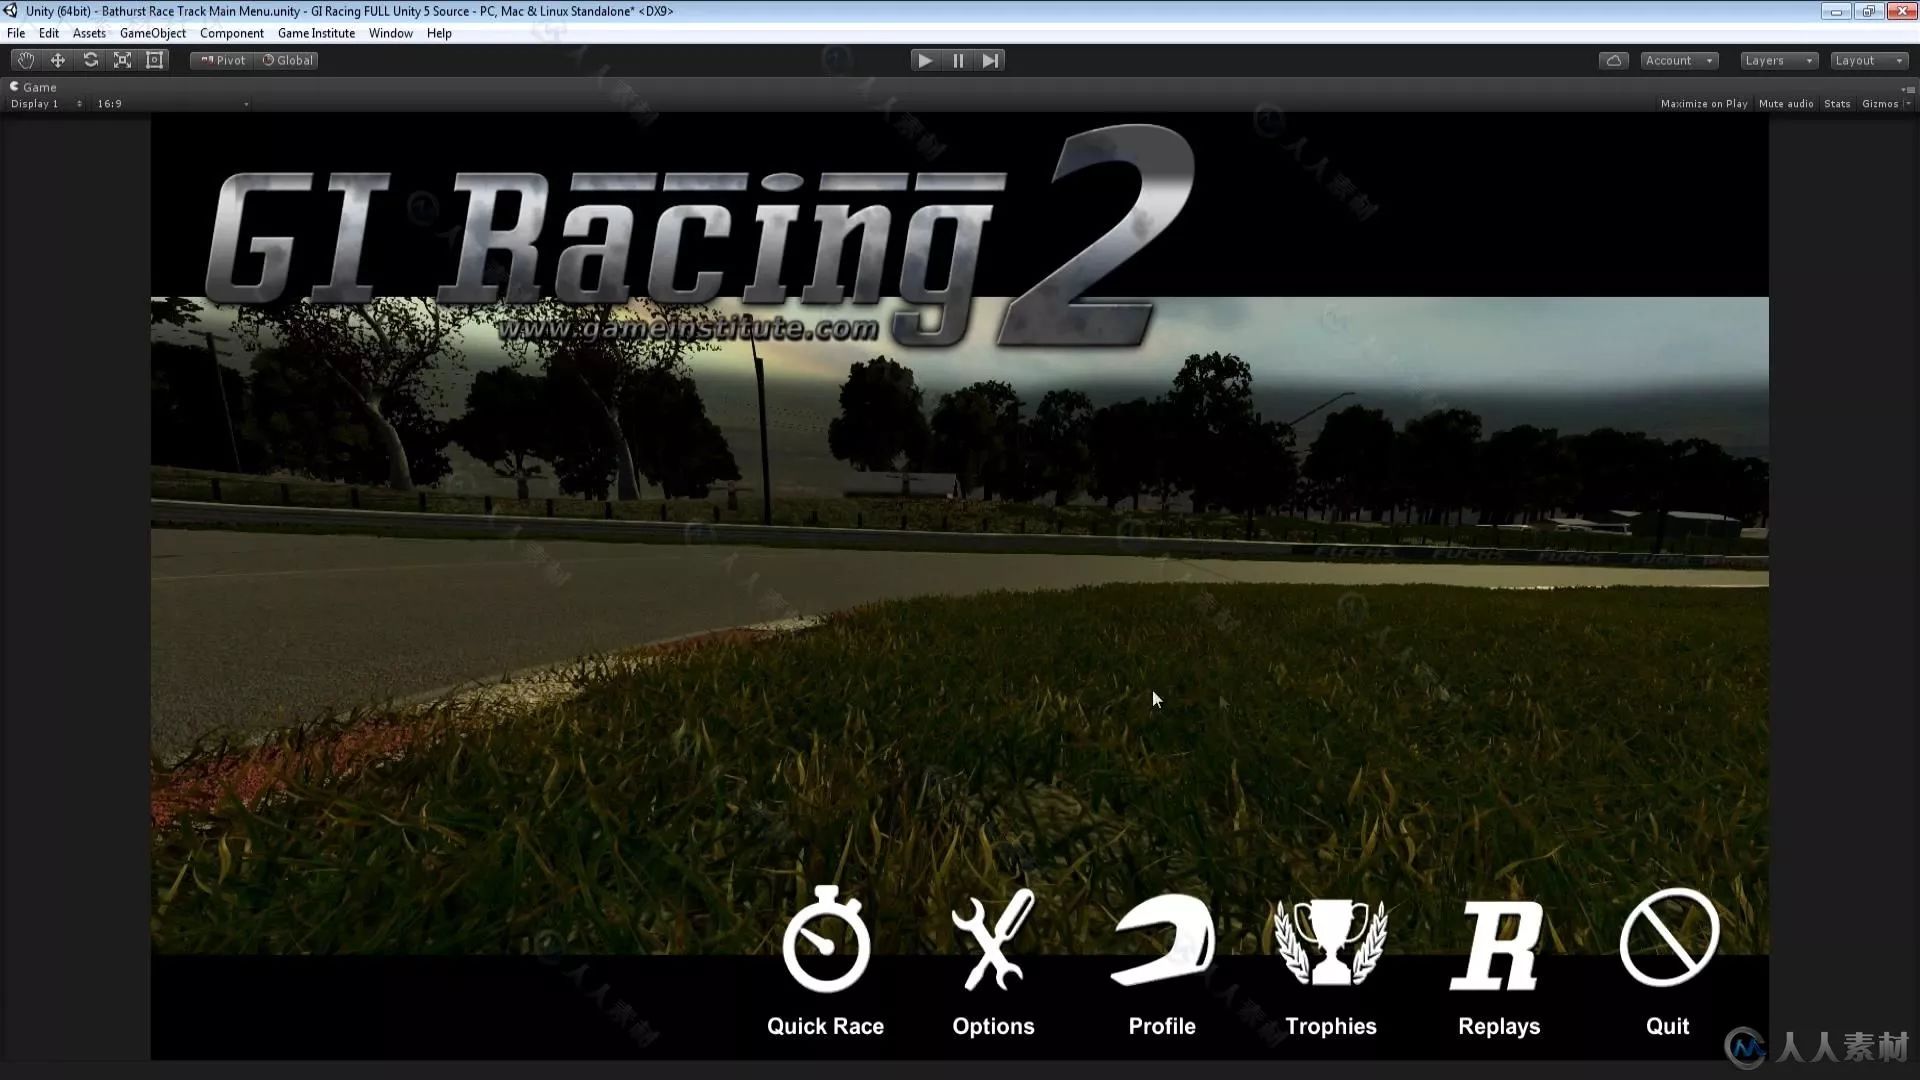Select the Move tool
Image resolution: width=1920 pixels, height=1080 pixels.
pyautogui.click(x=58, y=60)
